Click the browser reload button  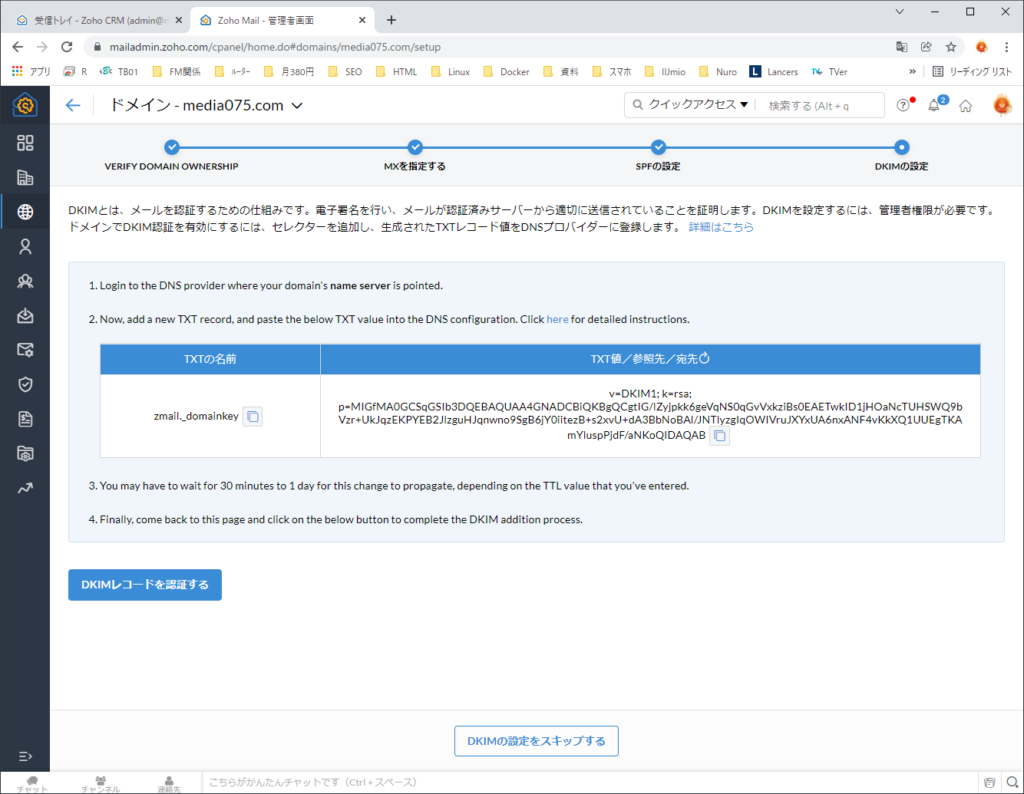(x=67, y=47)
